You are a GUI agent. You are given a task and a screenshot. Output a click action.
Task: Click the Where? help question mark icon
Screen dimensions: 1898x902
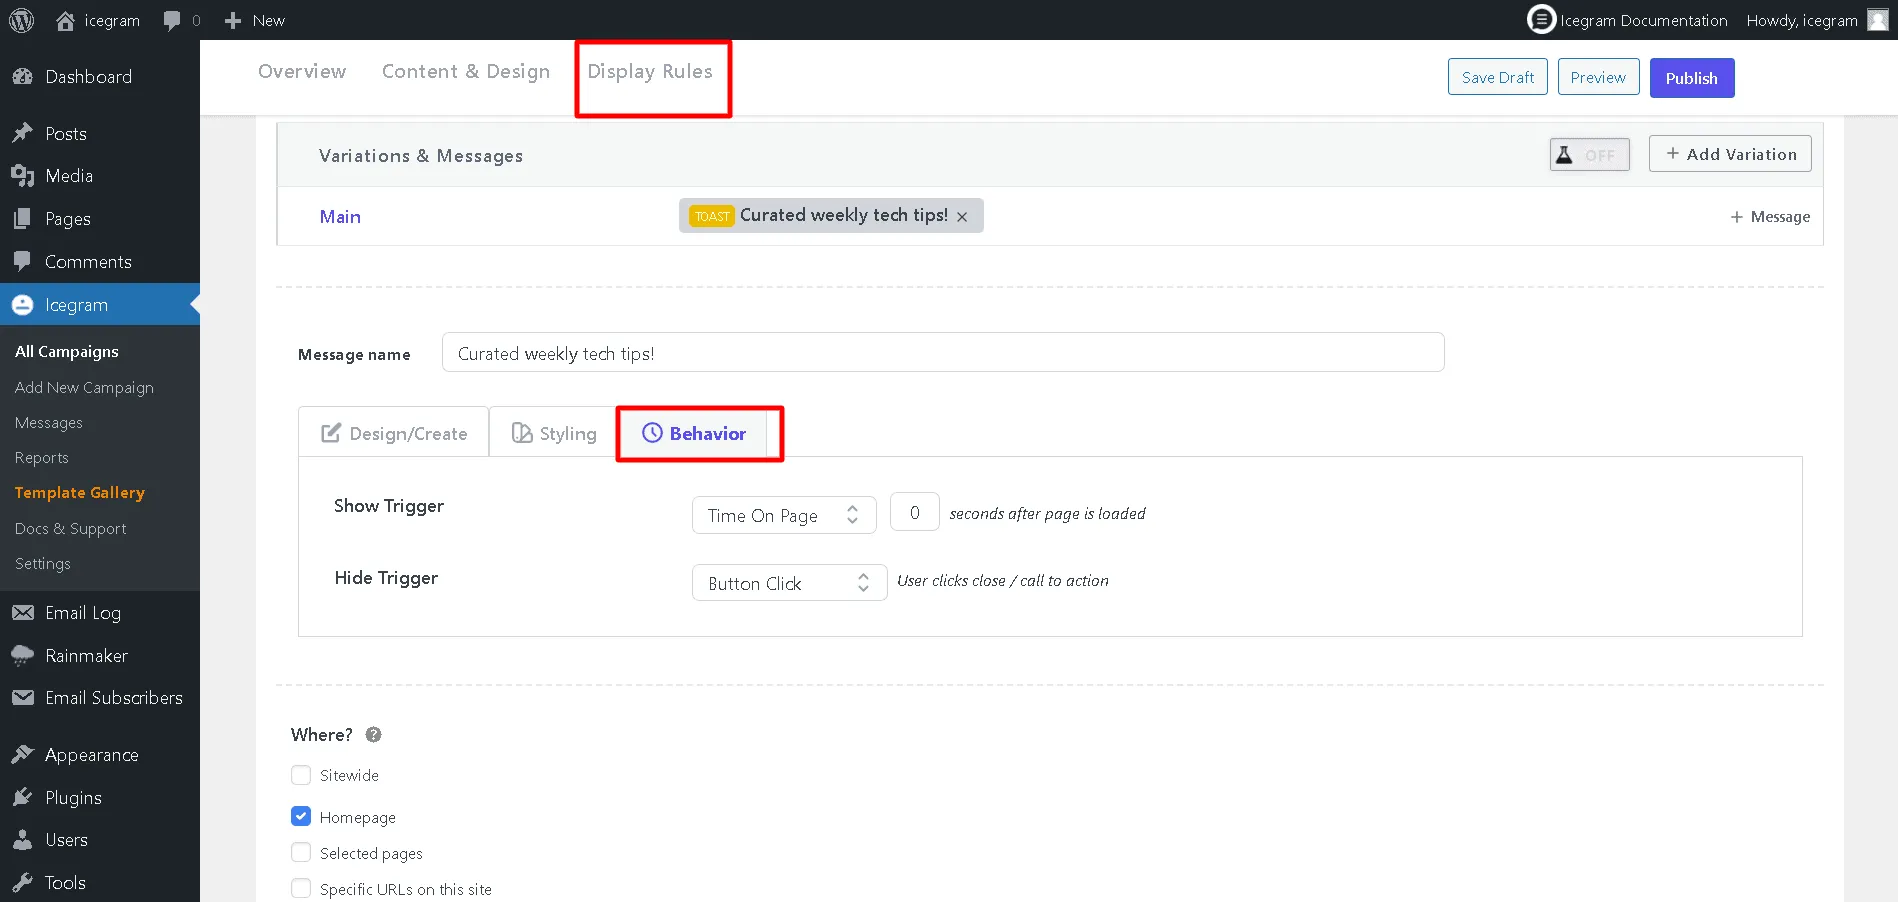click(x=373, y=734)
